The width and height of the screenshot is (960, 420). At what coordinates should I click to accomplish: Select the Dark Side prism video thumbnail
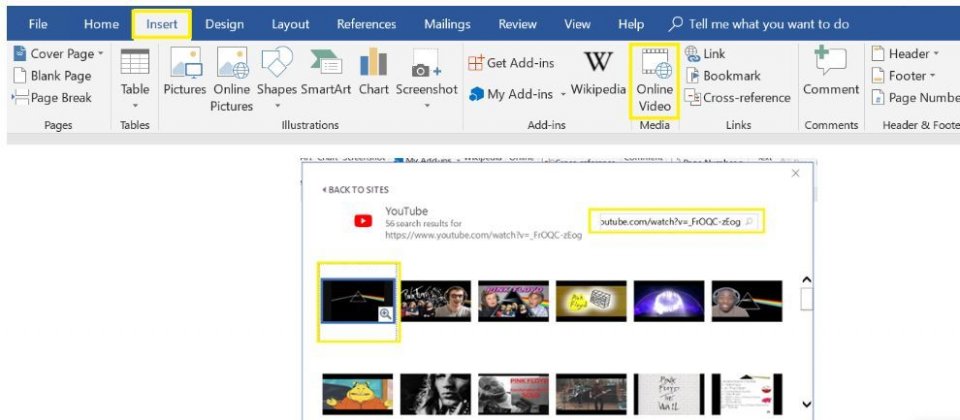point(358,301)
